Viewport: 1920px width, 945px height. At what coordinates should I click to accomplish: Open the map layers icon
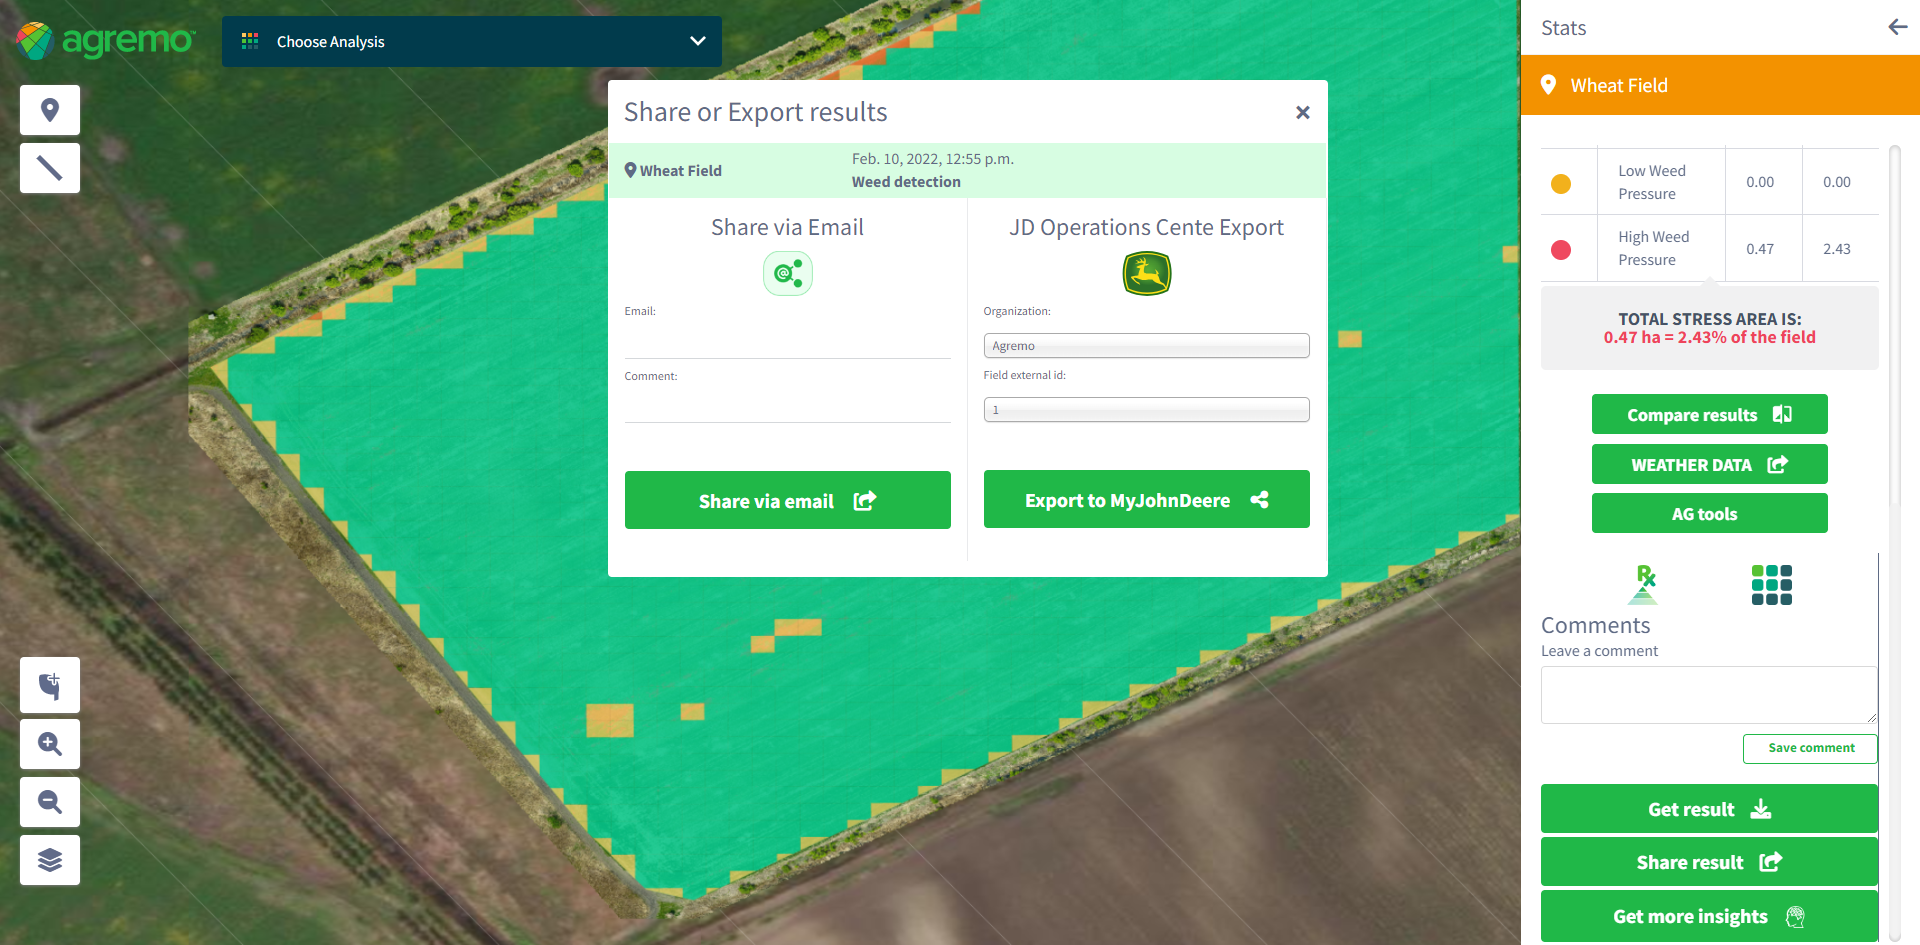click(x=50, y=860)
